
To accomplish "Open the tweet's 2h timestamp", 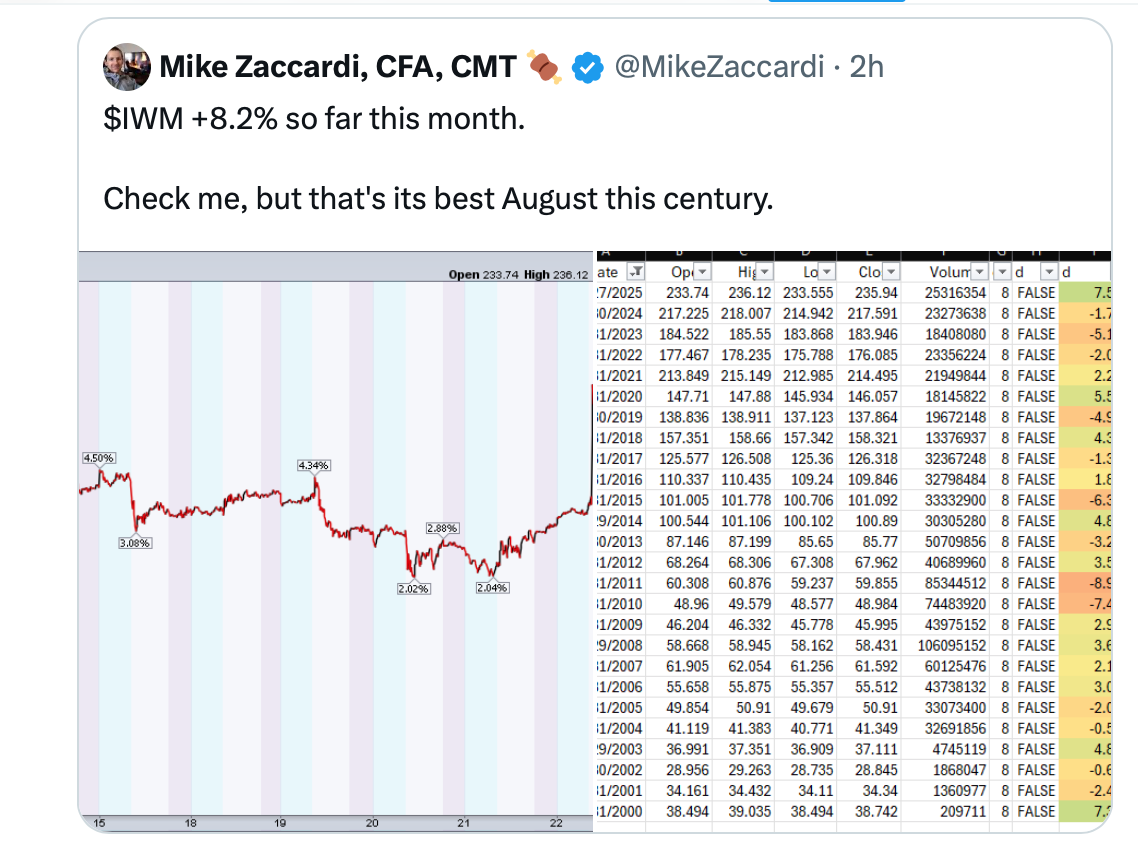I will tap(866, 67).
